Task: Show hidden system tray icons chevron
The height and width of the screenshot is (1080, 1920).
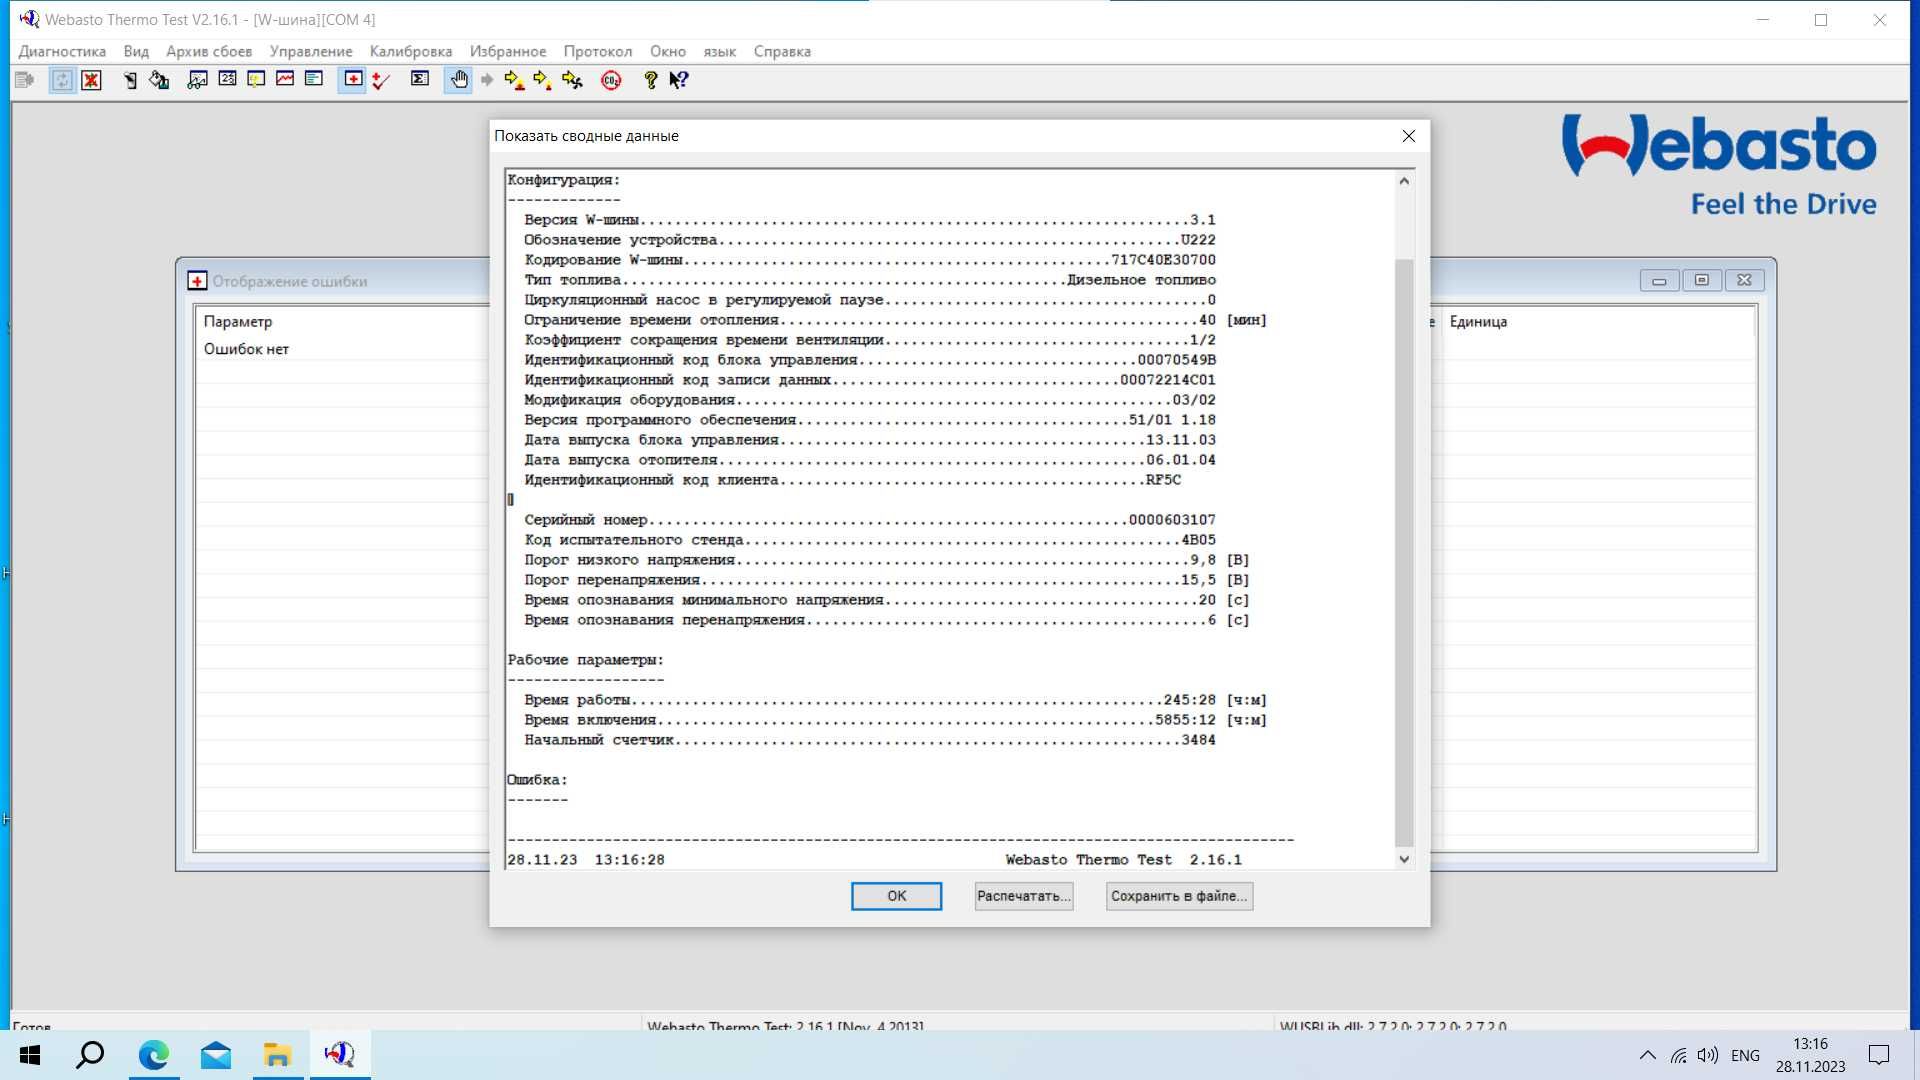Action: pyautogui.click(x=1648, y=1055)
